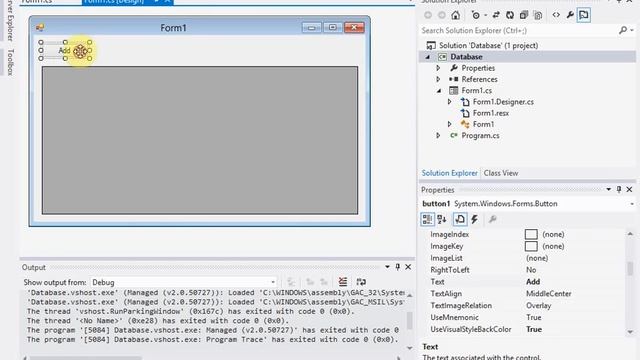Viewport: 640px width, 360px height.
Task: Click the Collapse All icon
Action: point(524,15)
